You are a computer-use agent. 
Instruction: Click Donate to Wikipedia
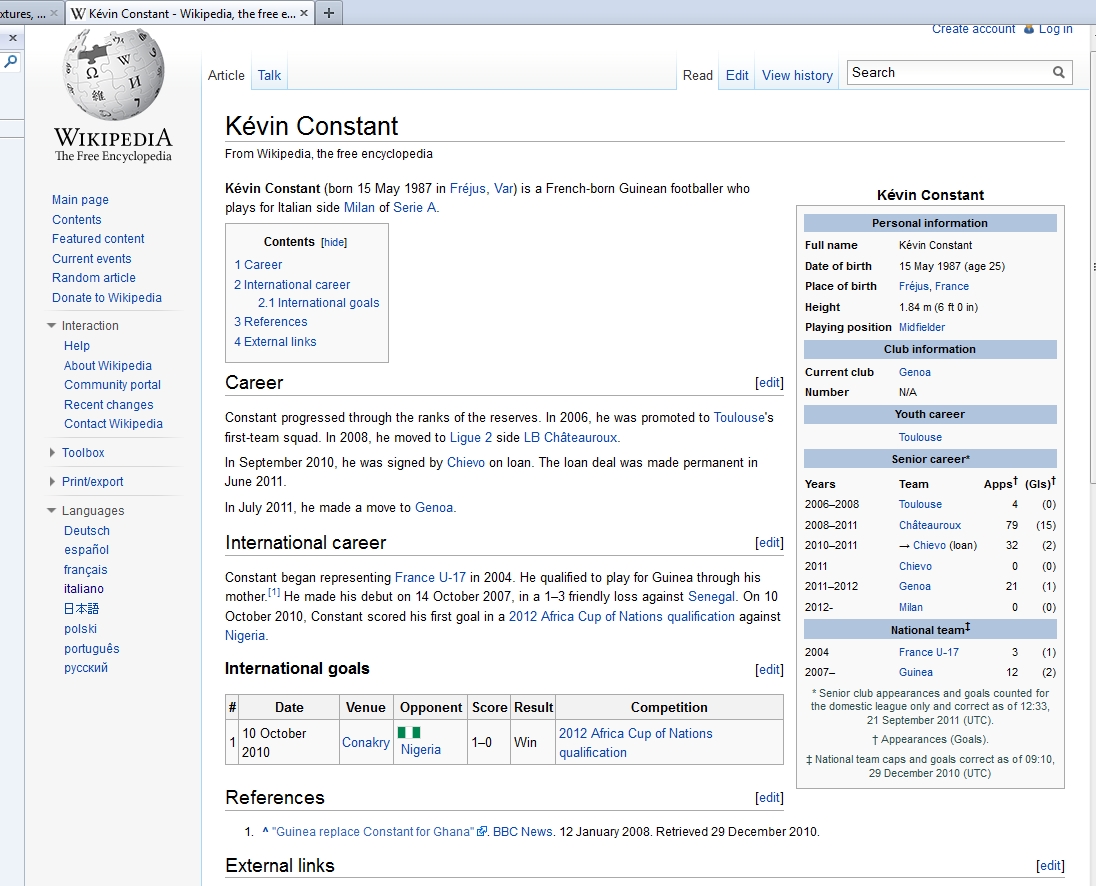(x=107, y=298)
